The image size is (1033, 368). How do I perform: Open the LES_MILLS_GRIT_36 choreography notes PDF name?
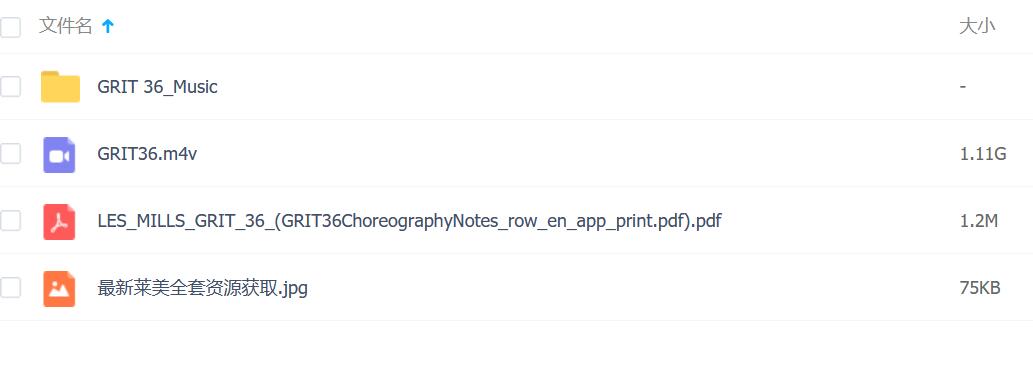click(409, 221)
